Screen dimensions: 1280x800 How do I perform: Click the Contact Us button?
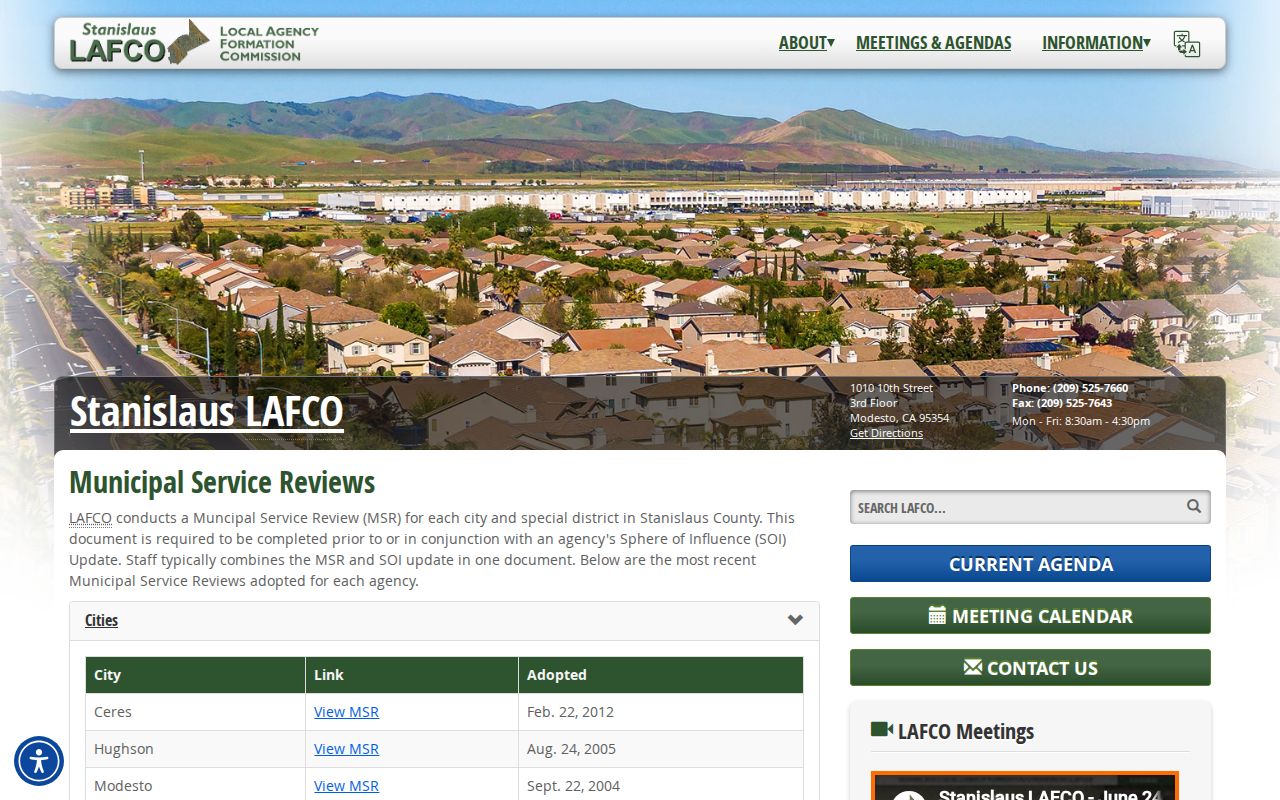pos(1030,667)
